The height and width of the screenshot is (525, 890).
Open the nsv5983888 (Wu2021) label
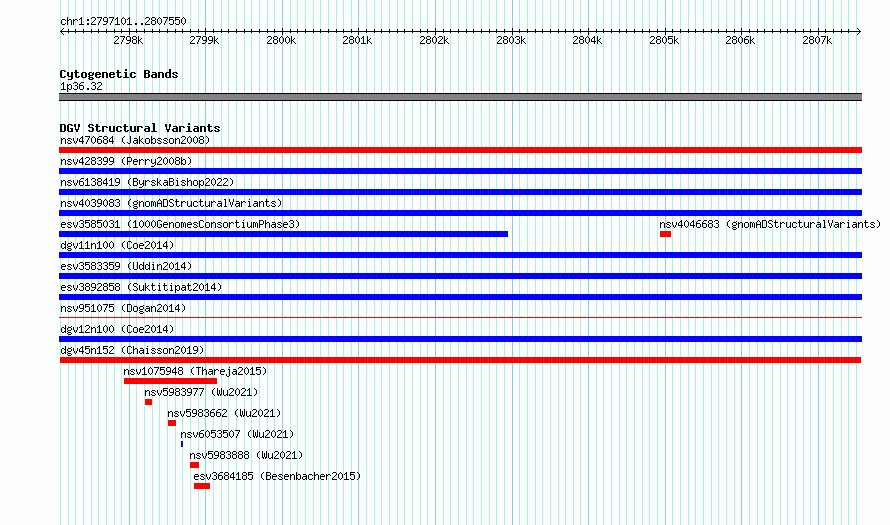(246, 455)
